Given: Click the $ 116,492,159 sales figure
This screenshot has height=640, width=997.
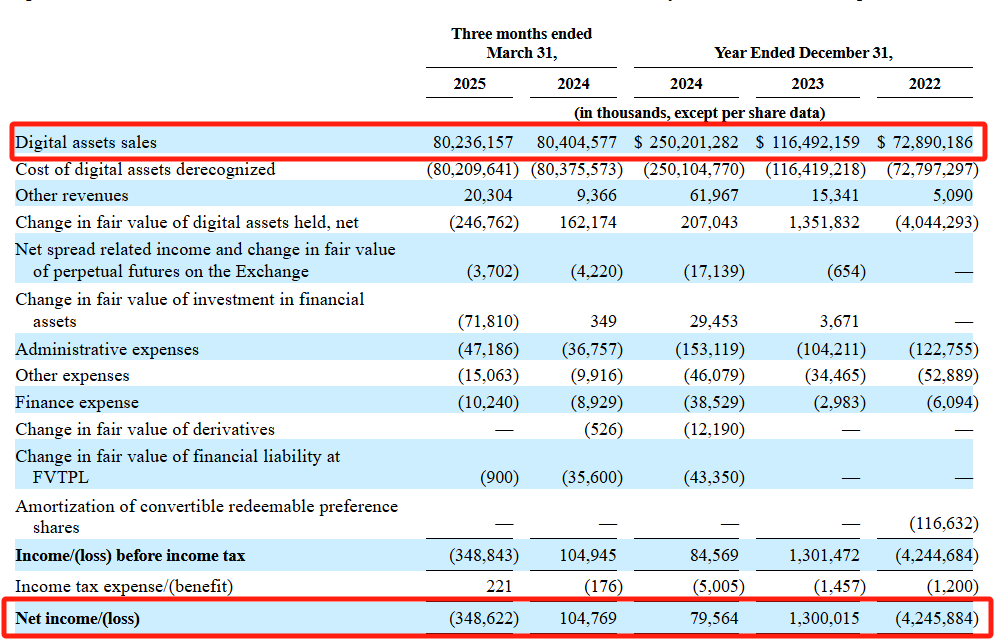Looking at the screenshot, I should (x=808, y=142).
